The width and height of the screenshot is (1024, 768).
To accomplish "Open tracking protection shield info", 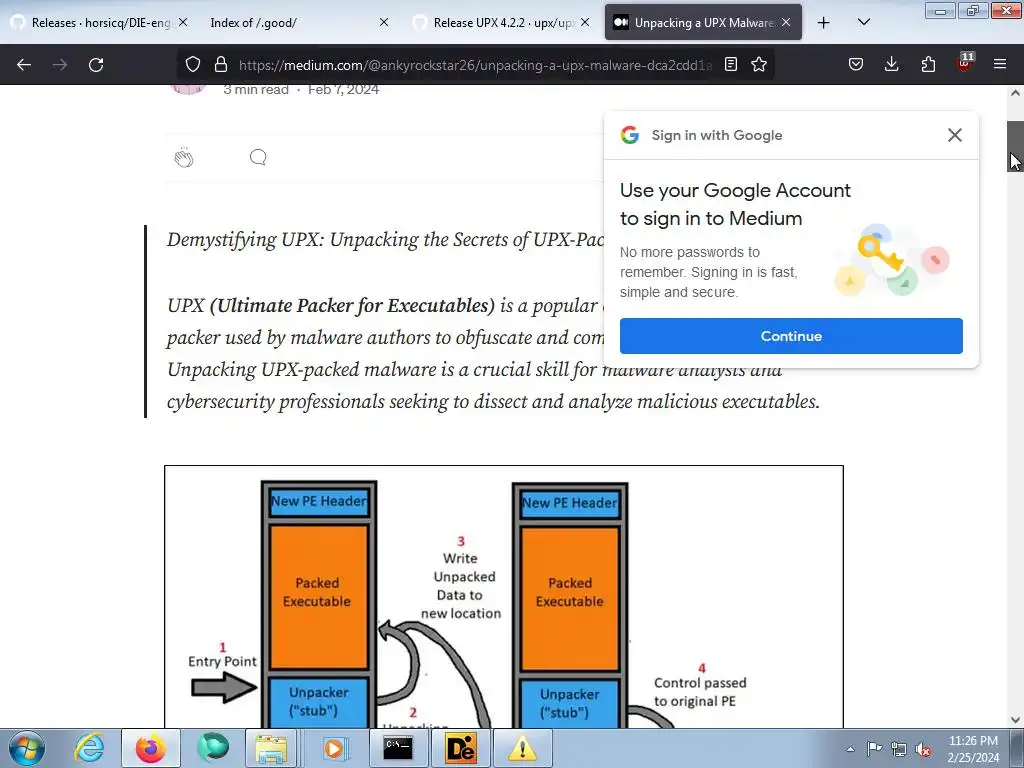I will 193,64.
